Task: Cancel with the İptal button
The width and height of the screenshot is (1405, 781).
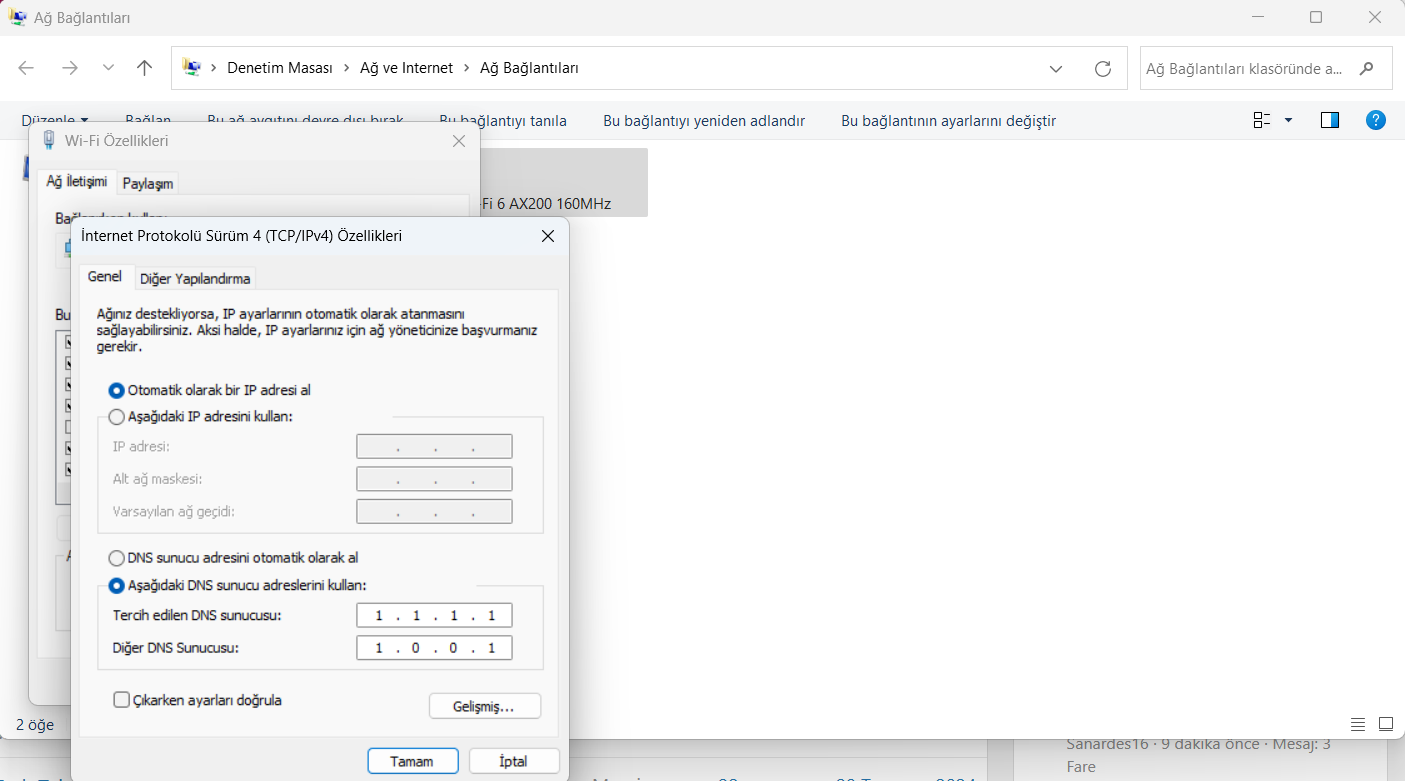Action: point(514,761)
